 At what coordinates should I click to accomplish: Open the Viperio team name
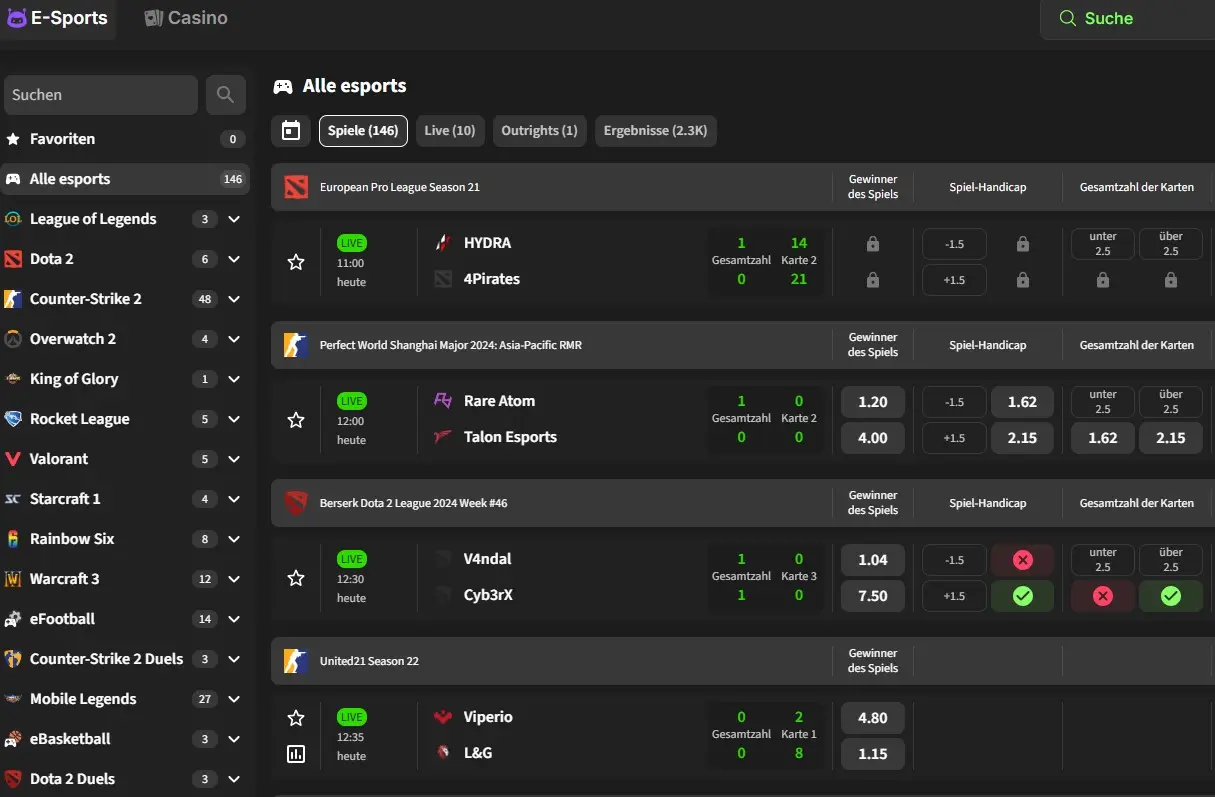point(488,717)
